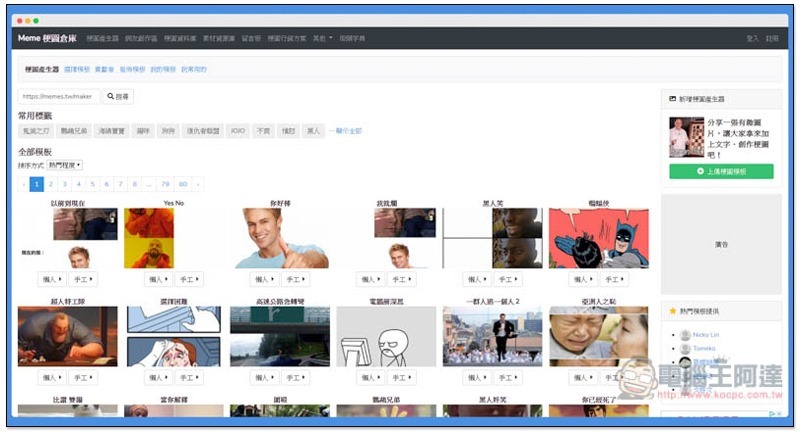Click the URL search input field
Viewport: 800px width, 432px height.
tap(59, 97)
